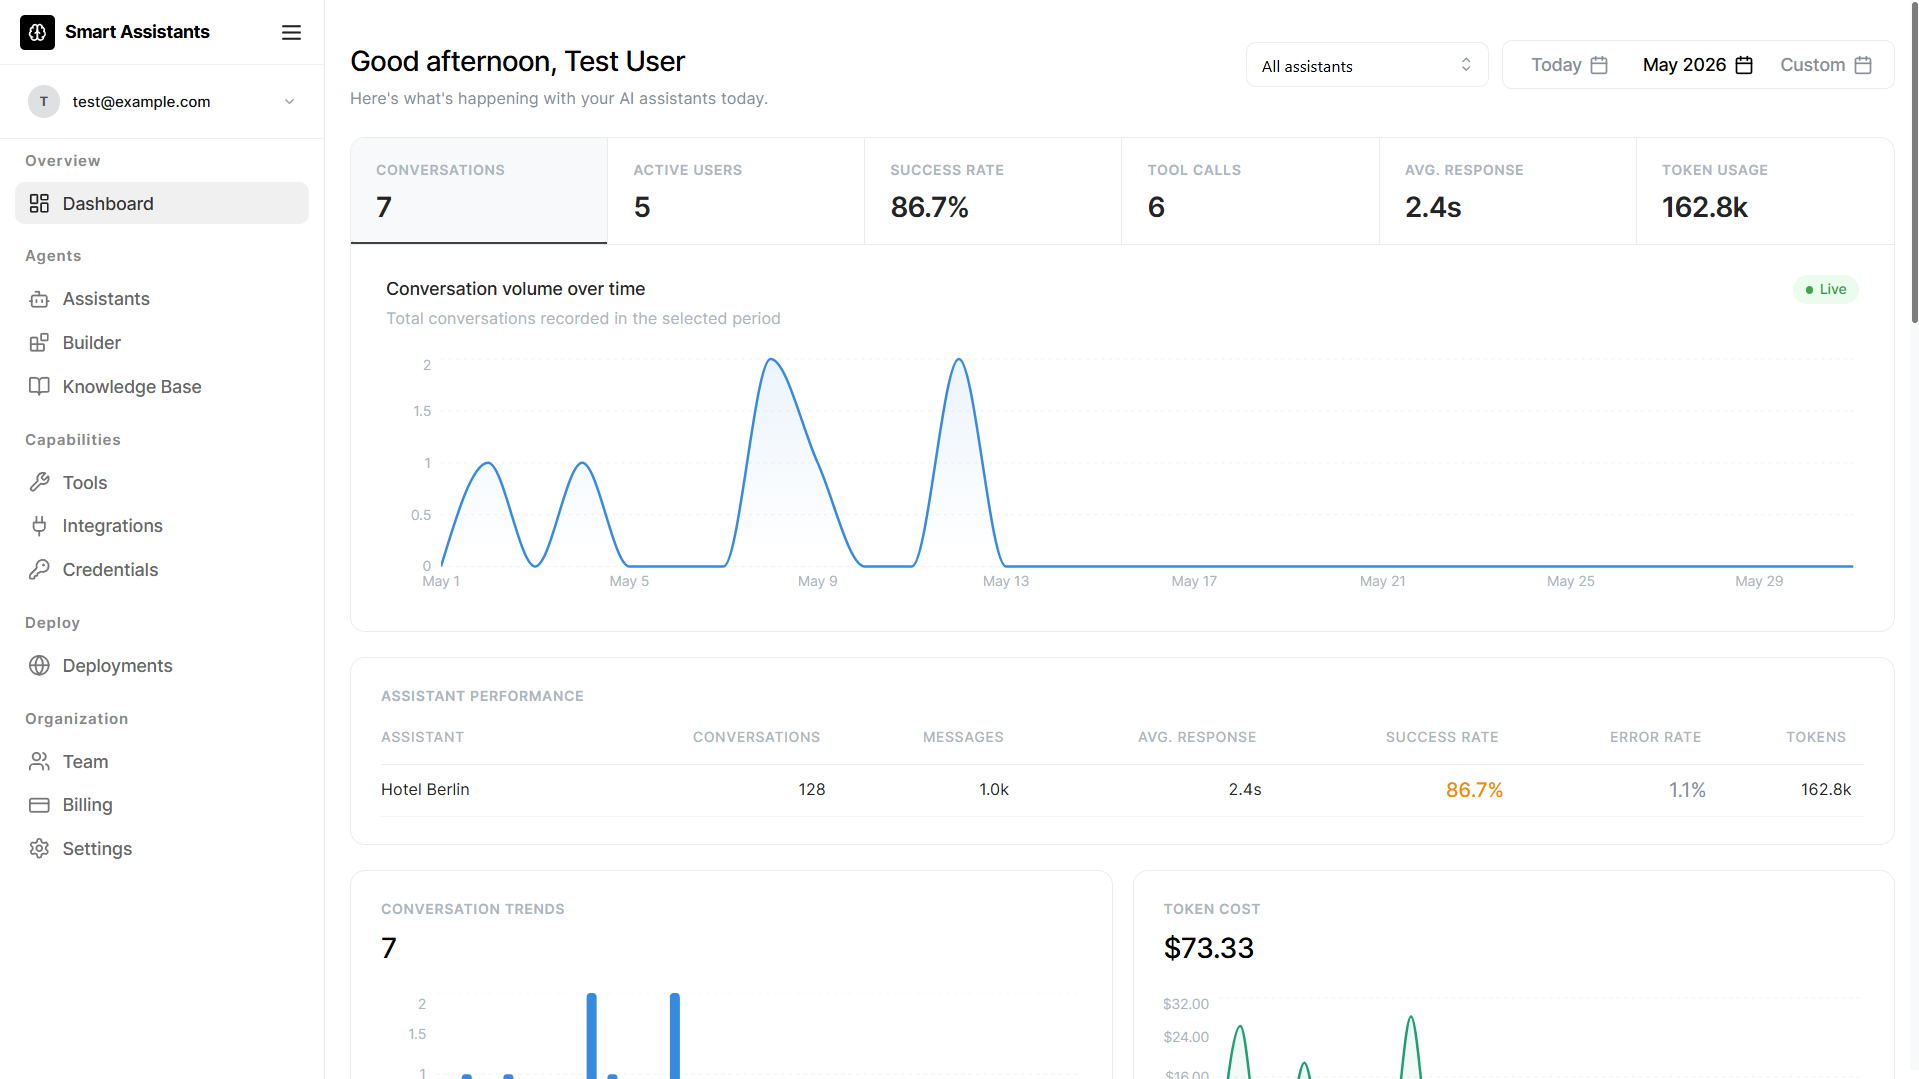Click the Conversation volume over time heading

click(x=516, y=289)
